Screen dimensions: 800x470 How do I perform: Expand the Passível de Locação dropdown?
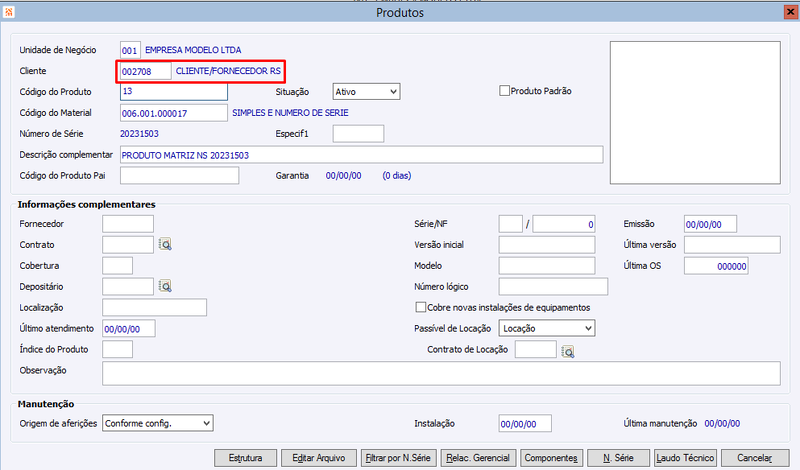click(x=546, y=328)
